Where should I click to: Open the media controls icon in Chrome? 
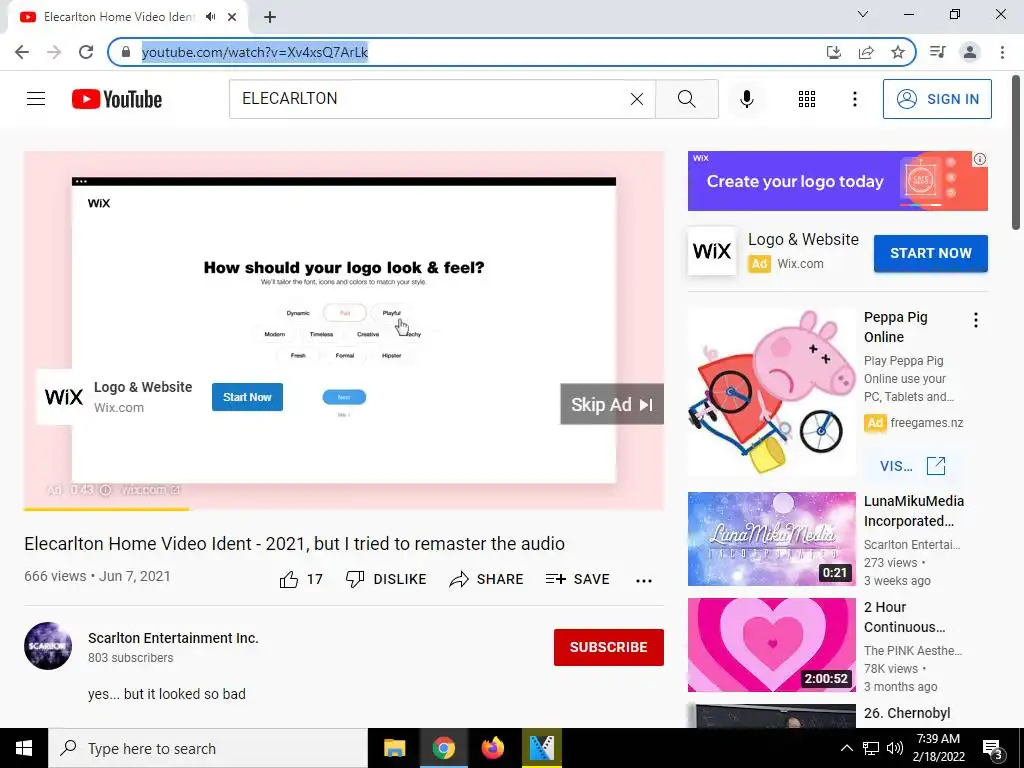pos(938,52)
